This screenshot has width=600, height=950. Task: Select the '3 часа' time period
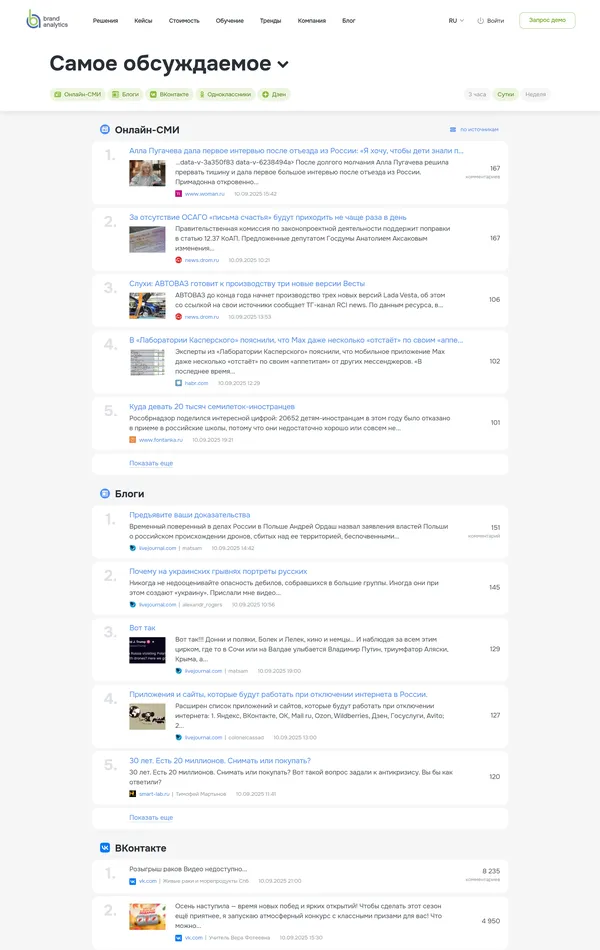[477, 94]
